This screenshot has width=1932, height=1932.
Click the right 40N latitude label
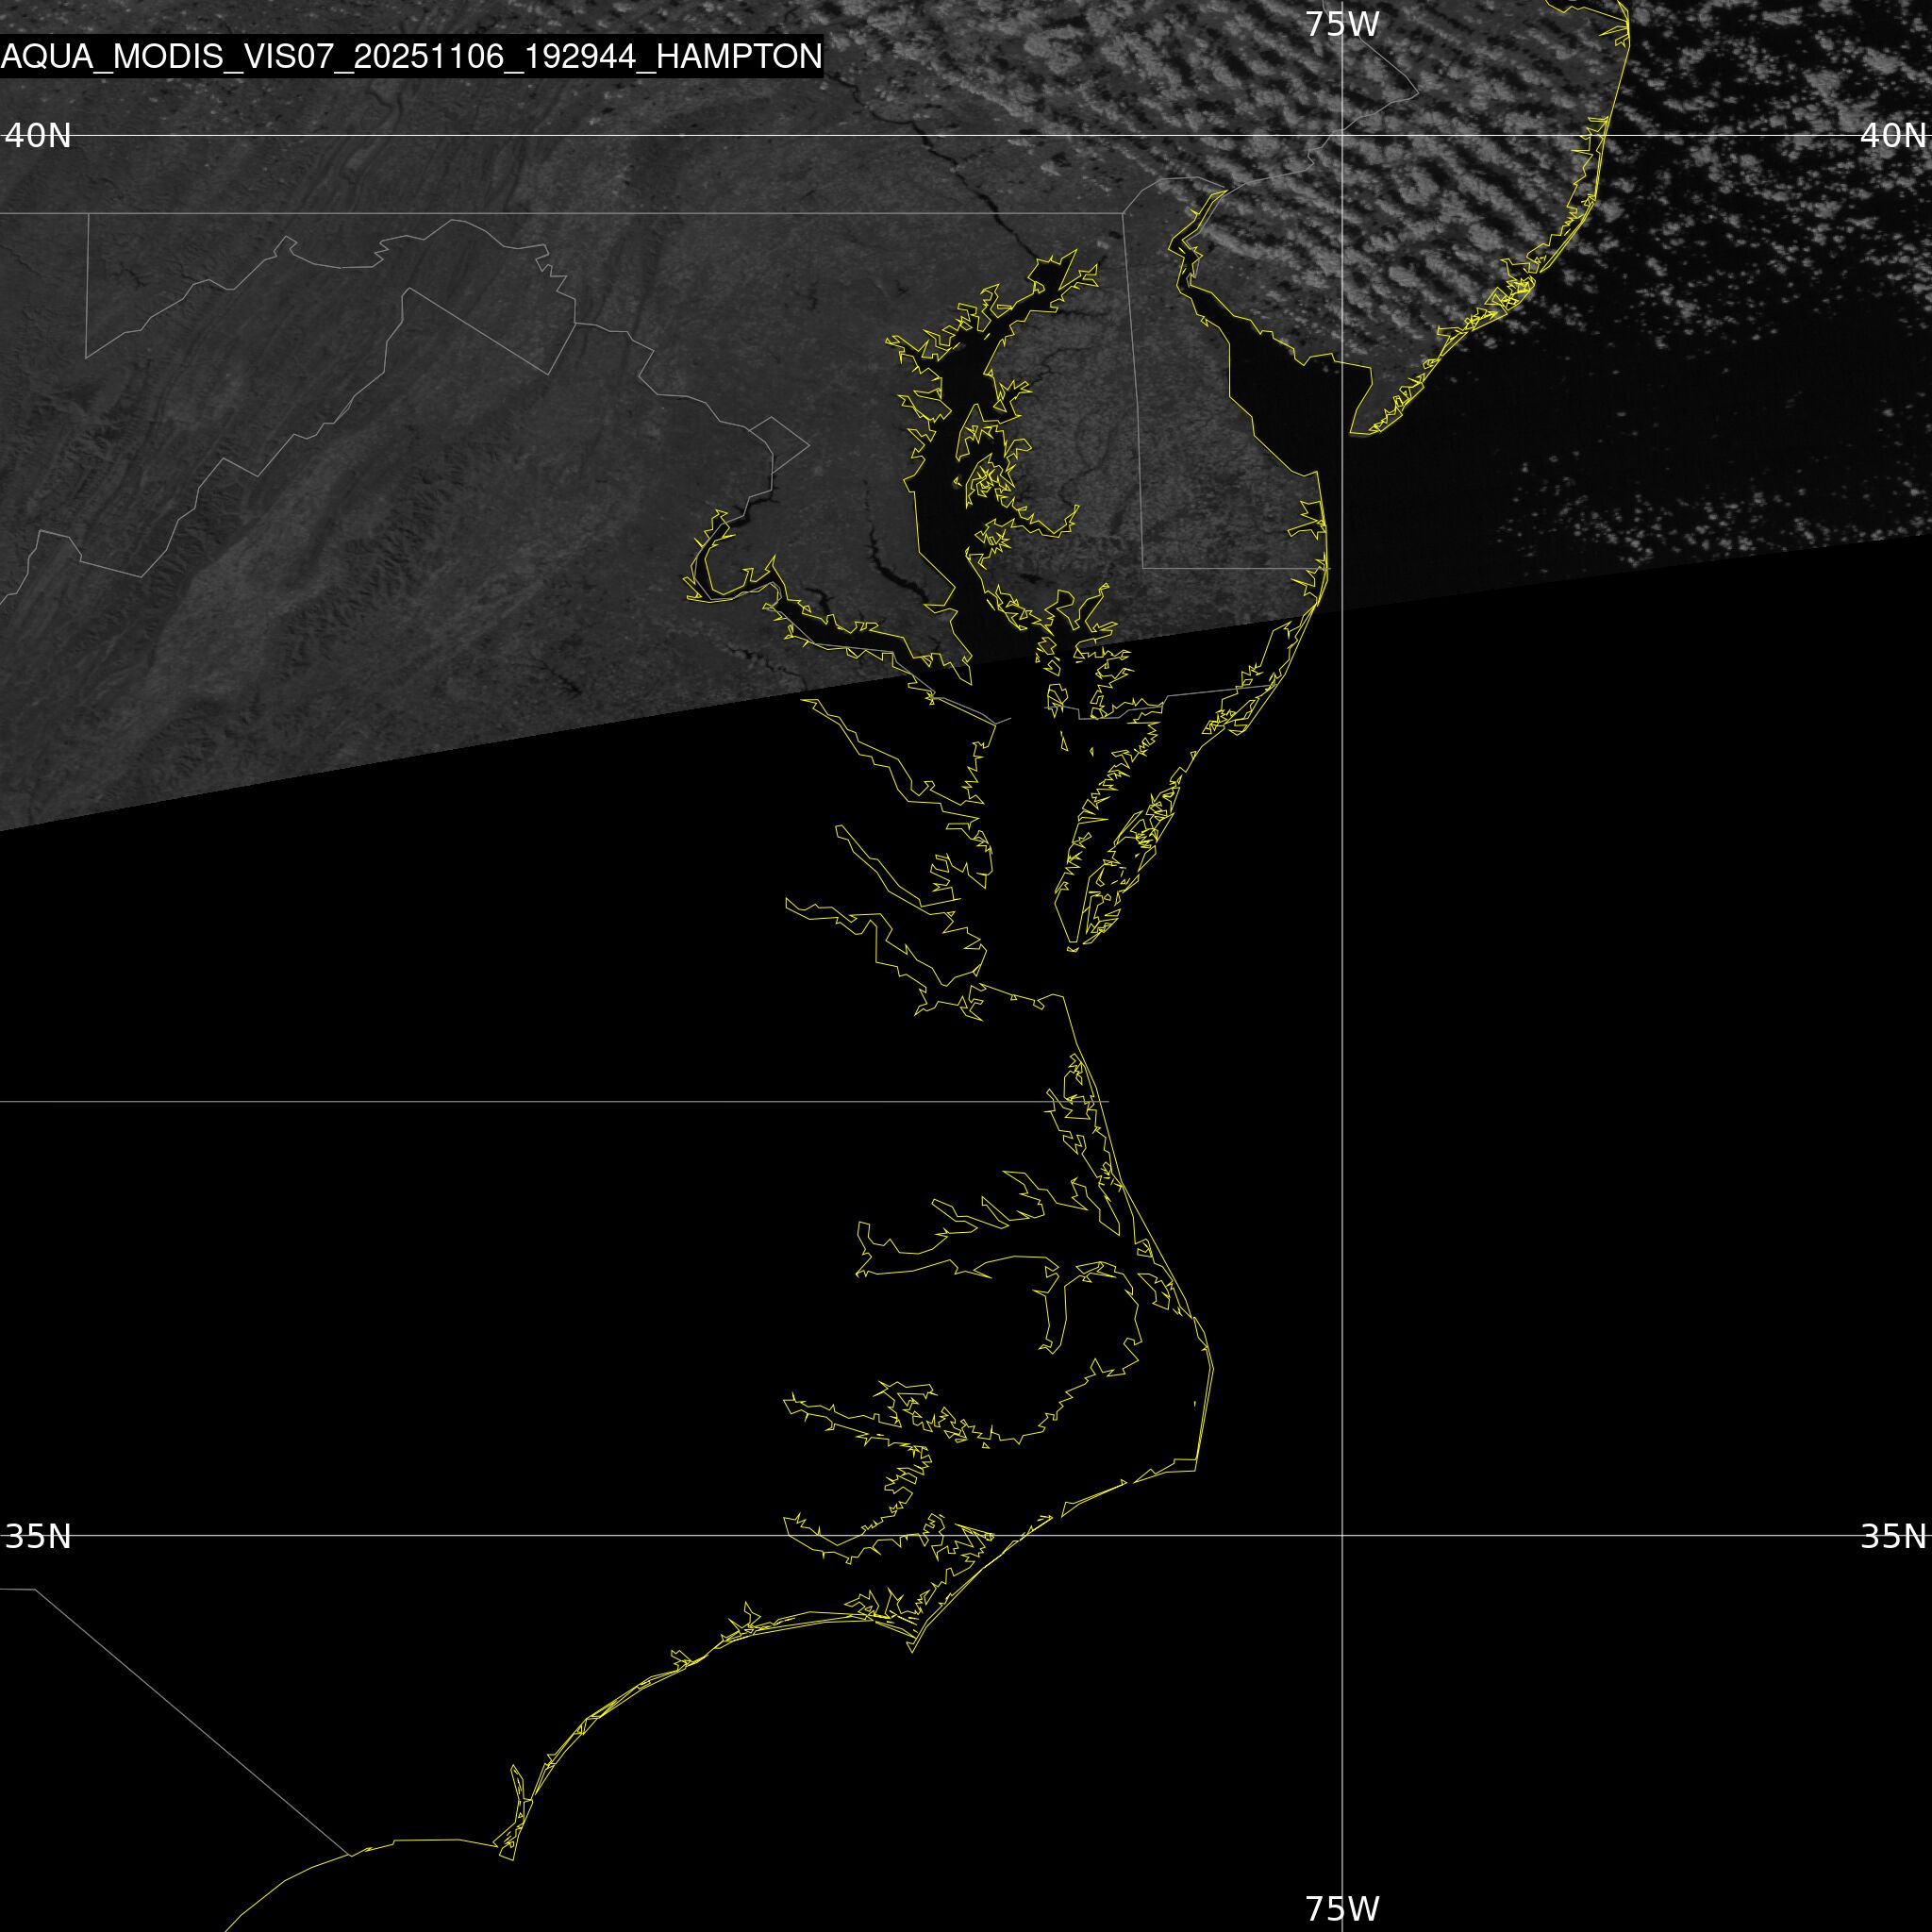click(1893, 135)
